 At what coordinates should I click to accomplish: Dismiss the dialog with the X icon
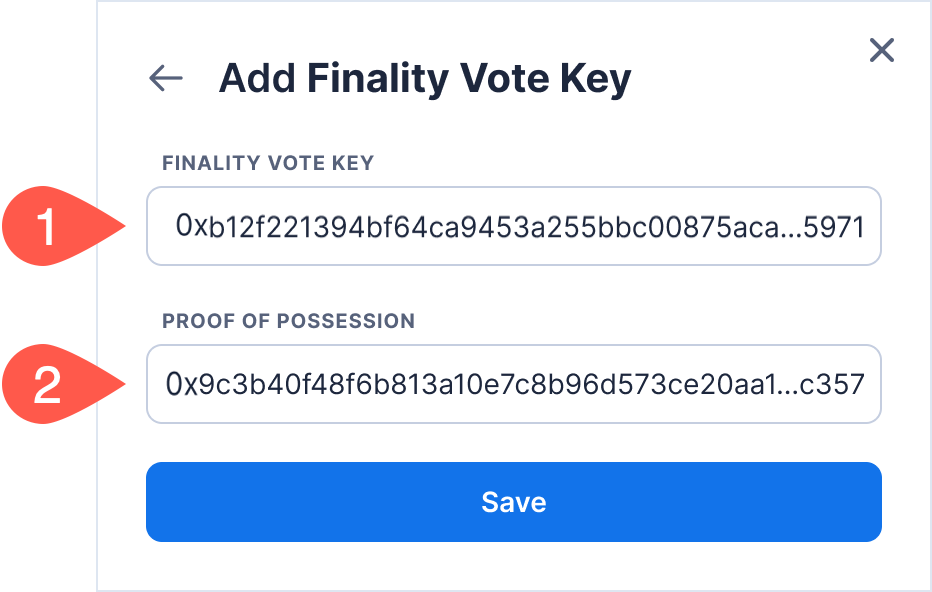click(x=881, y=50)
